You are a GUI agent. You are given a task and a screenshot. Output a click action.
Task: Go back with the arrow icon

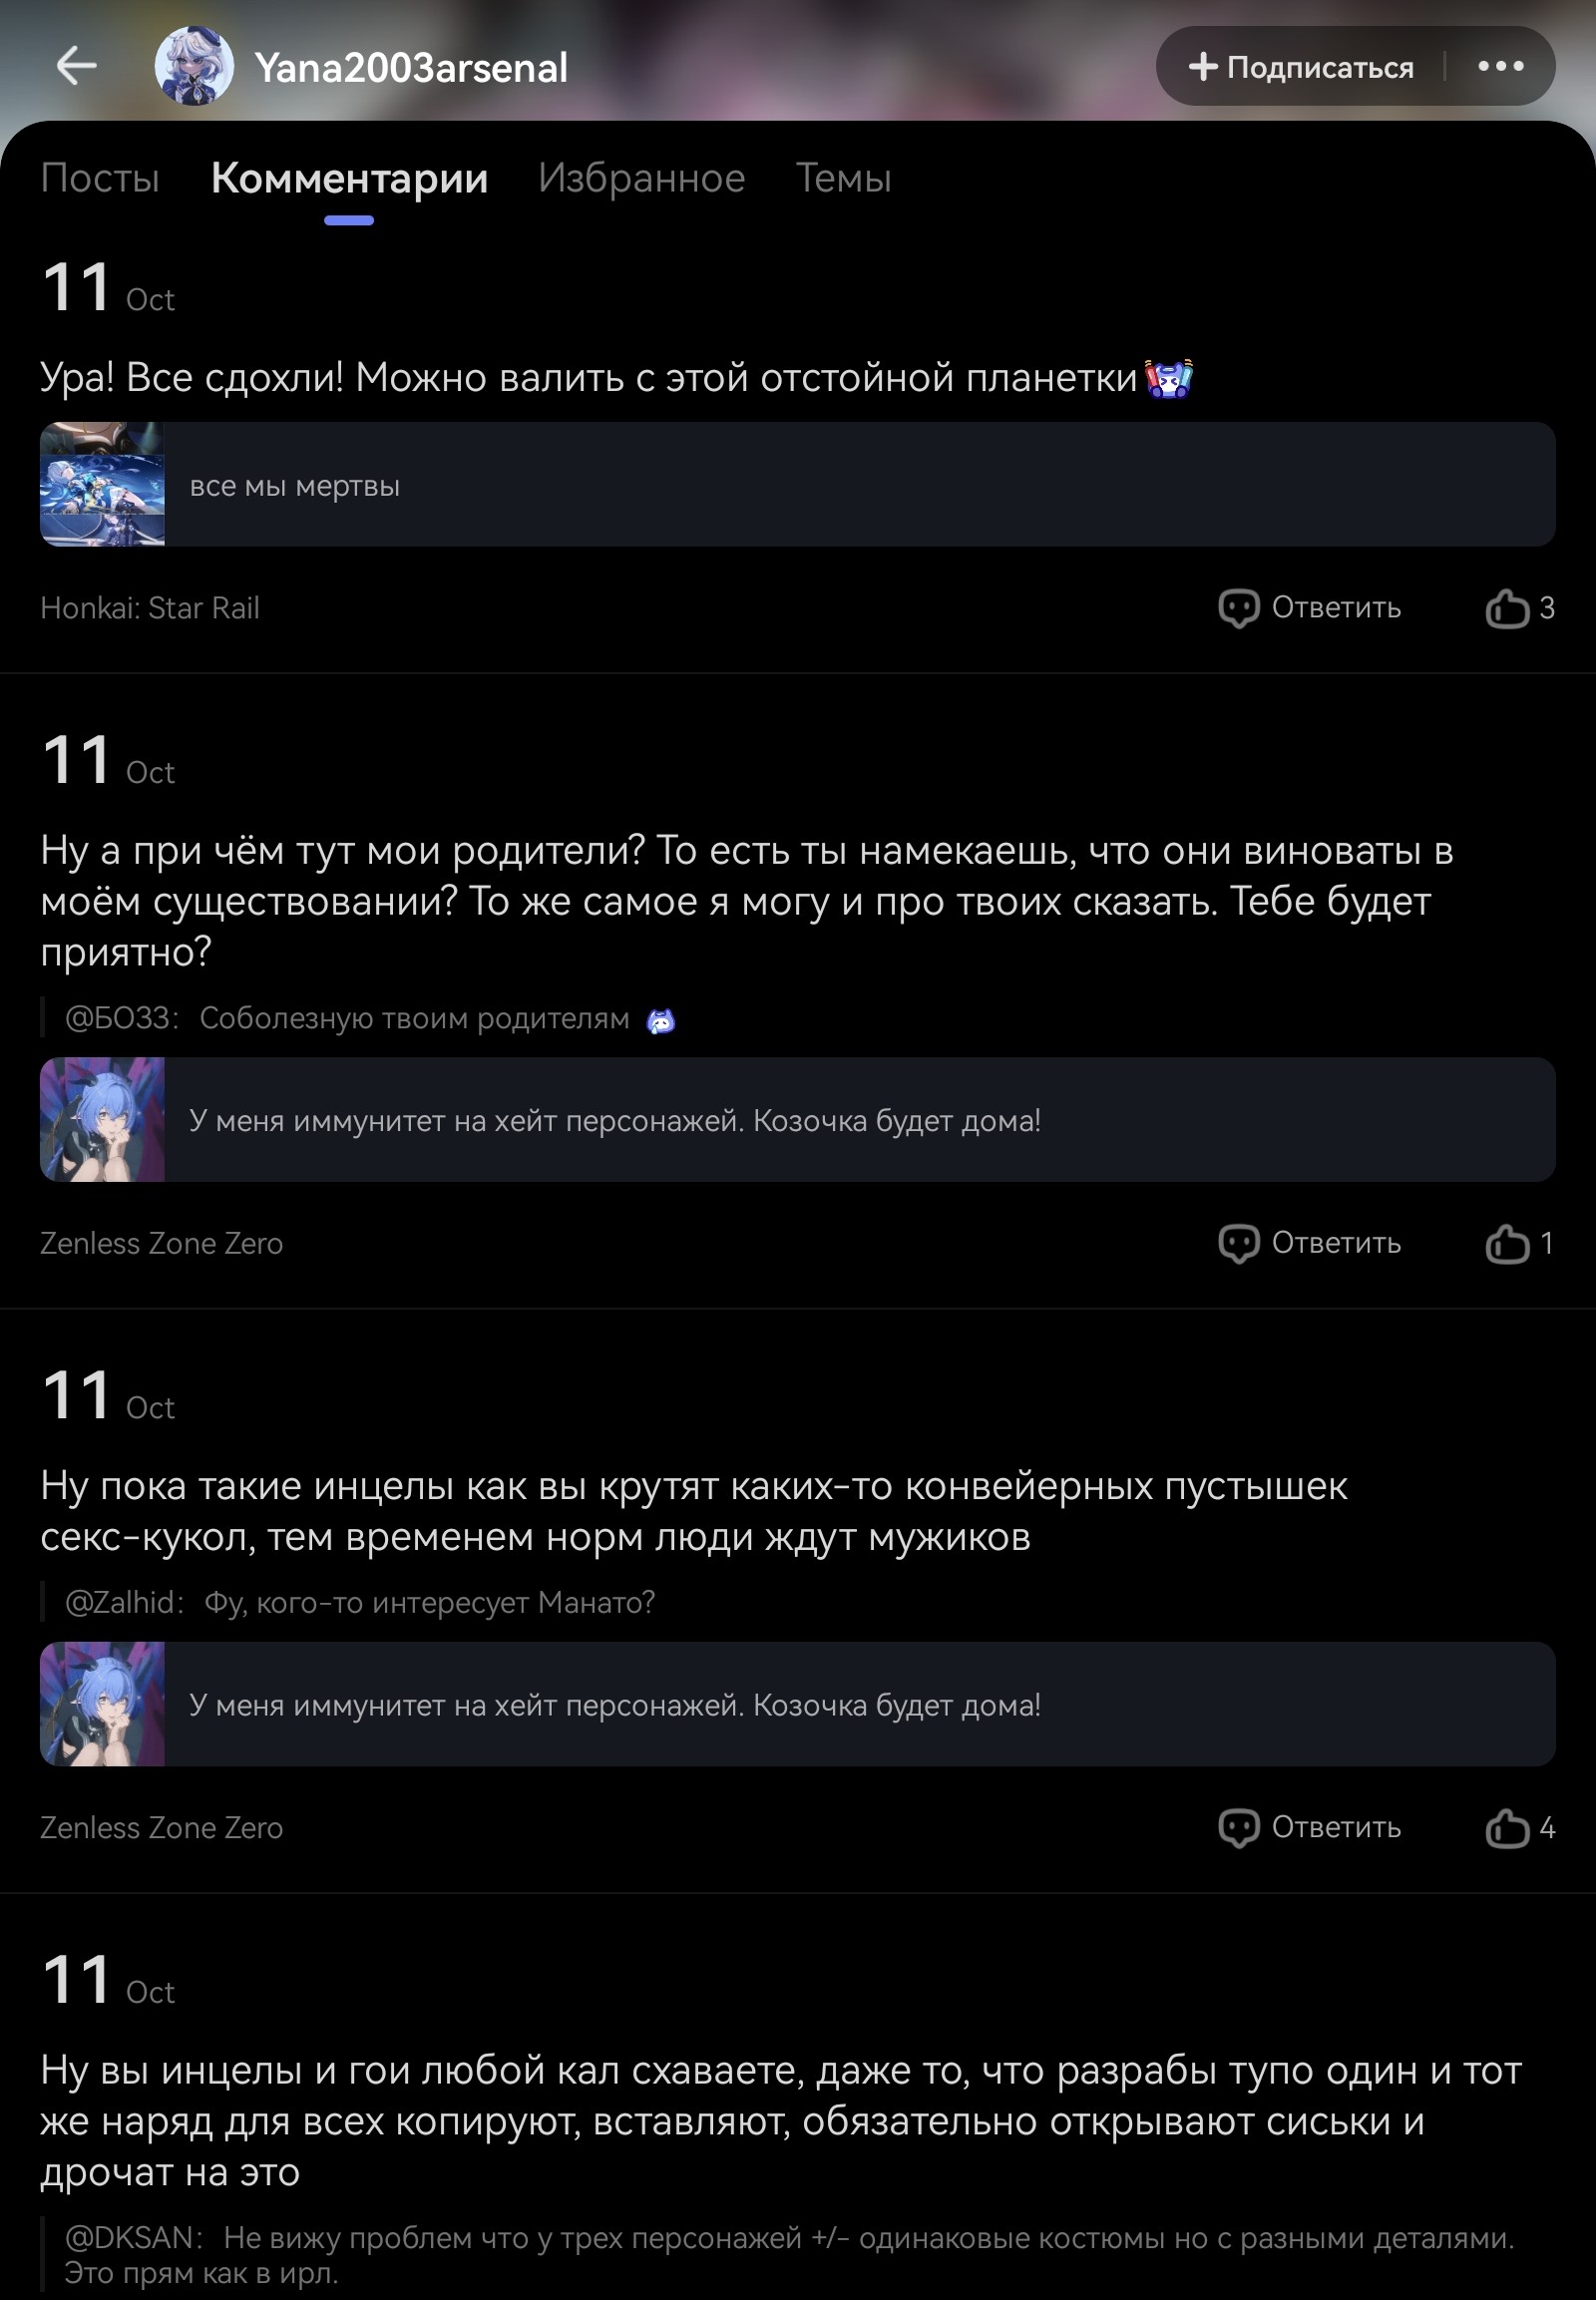tap(76, 66)
